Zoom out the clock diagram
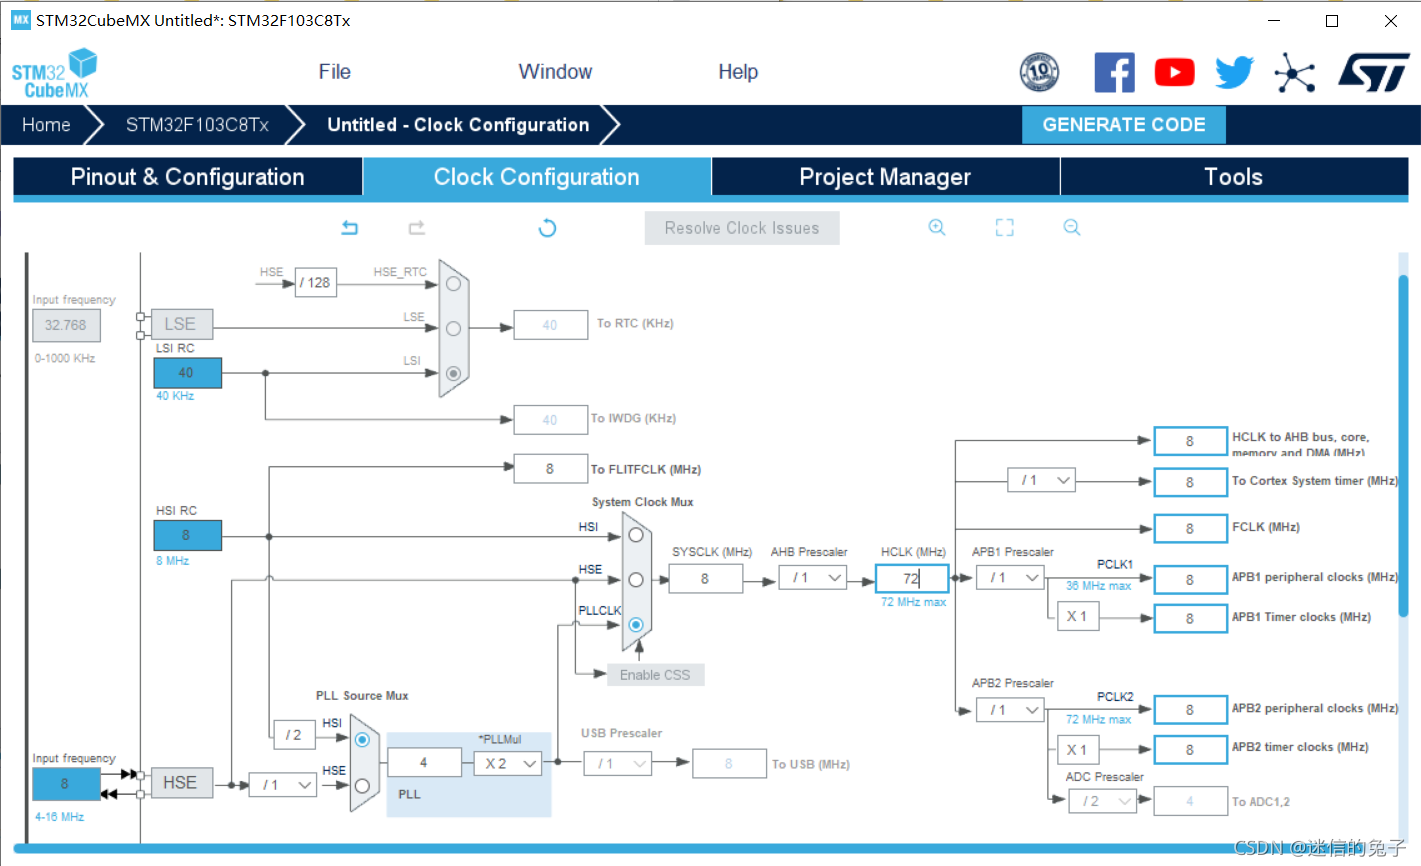The width and height of the screenshot is (1421, 866). point(1072,228)
